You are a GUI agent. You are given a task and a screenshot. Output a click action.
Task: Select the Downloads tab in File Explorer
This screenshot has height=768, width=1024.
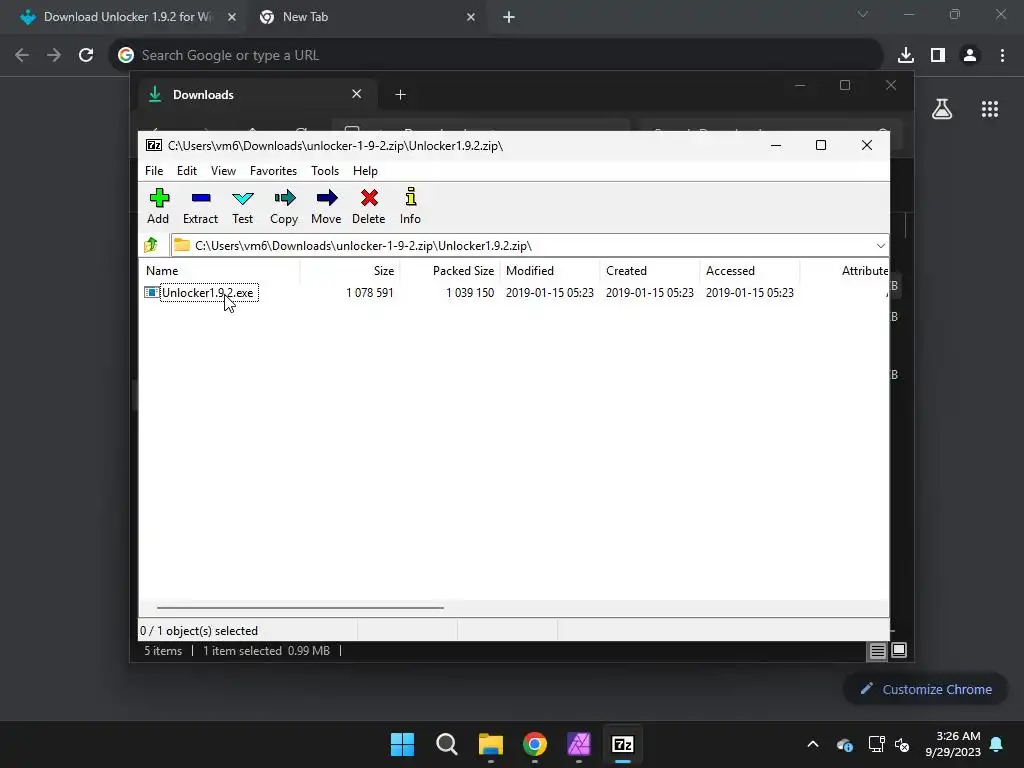(x=255, y=95)
